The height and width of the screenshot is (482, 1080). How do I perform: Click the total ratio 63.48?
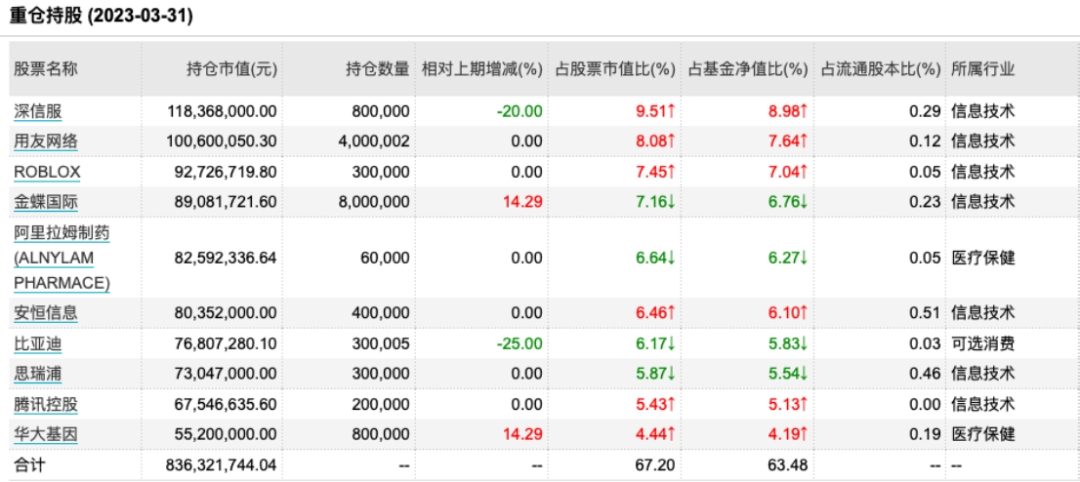point(790,465)
